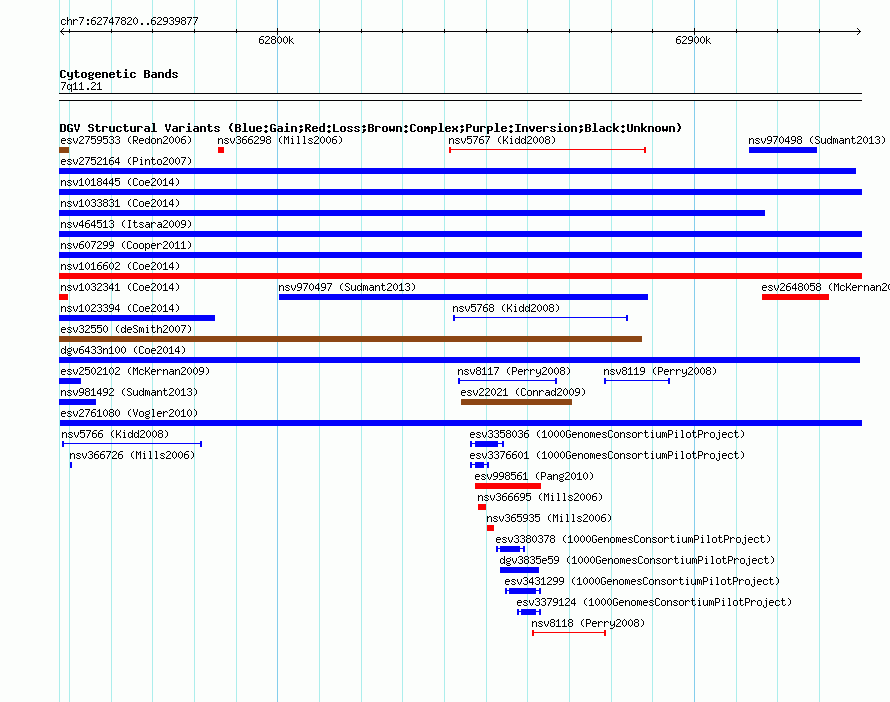The height and width of the screenshot is (702, 890).
Task: Click chr7:62747820..62939877 coordinate text
Action: (129, 21)
